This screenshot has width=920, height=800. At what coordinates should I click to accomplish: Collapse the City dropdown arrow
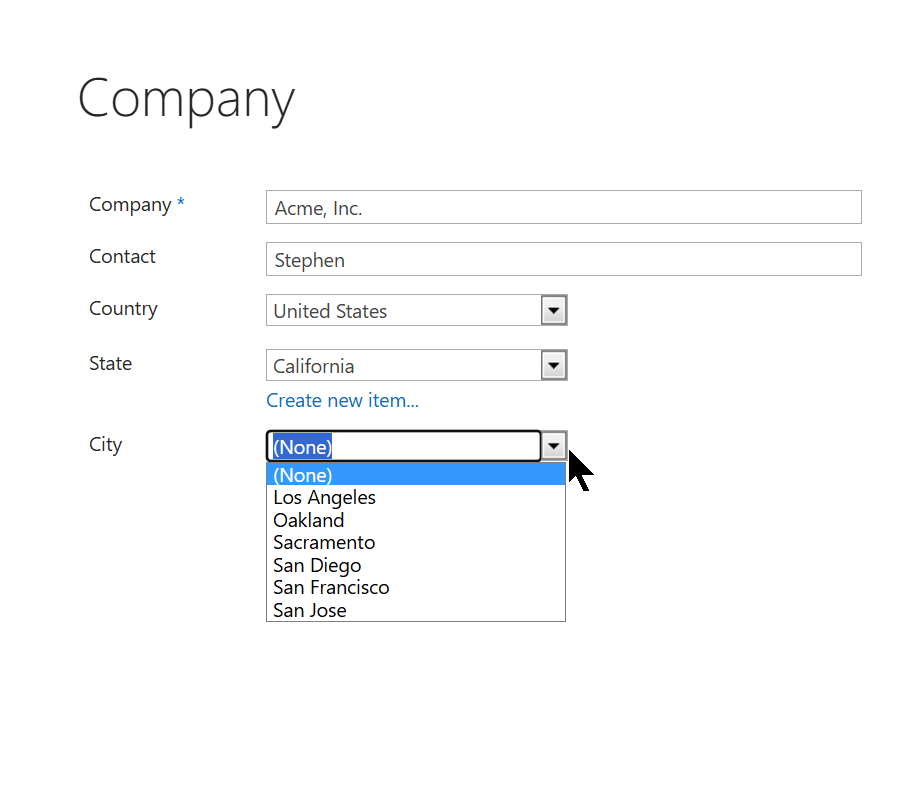(553, 446)
